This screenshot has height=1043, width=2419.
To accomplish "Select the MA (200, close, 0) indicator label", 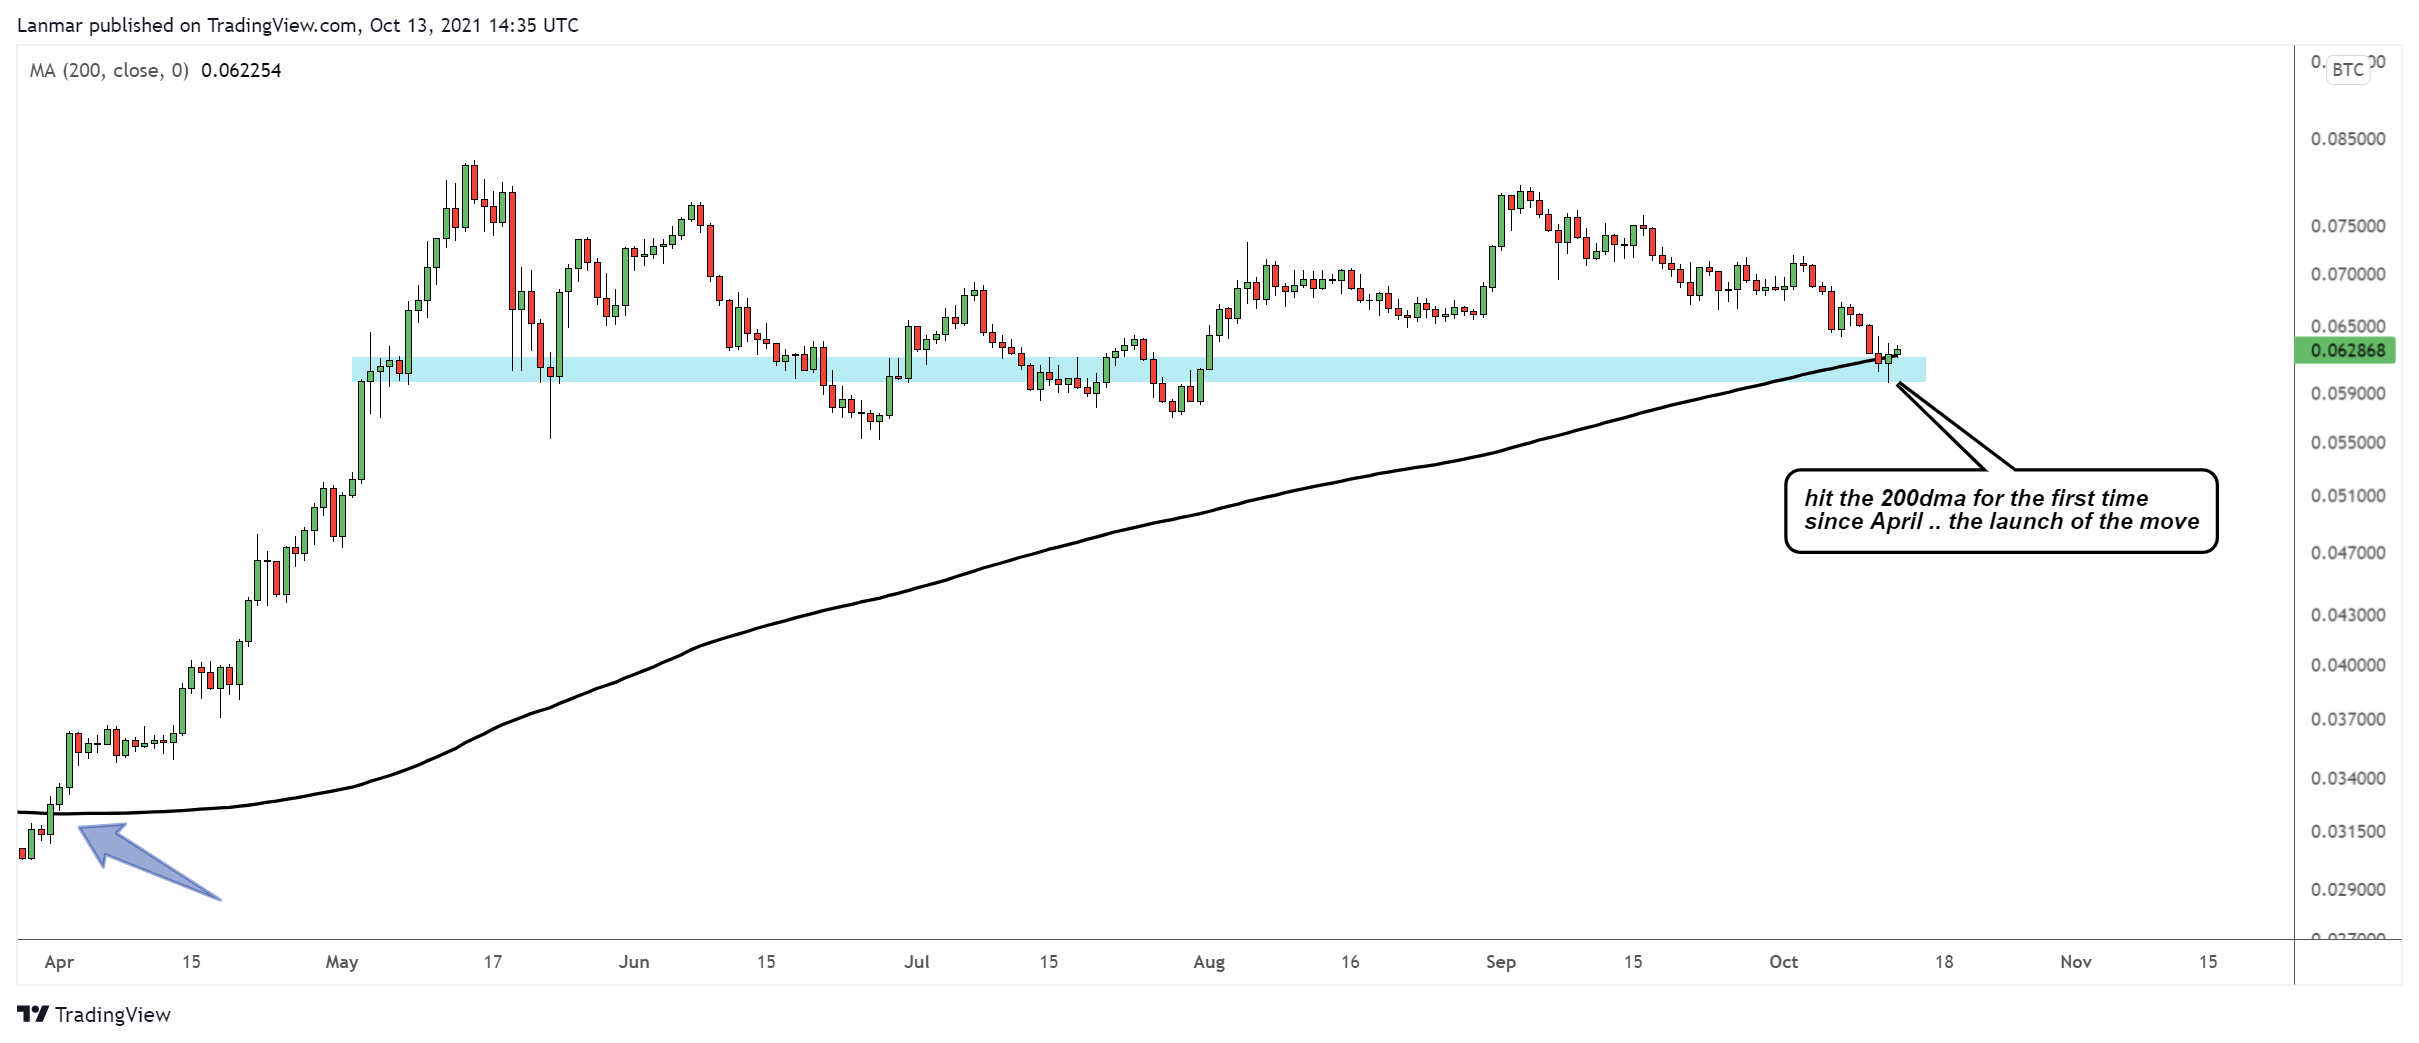I will pyautogui.click(x=109, y=70).
